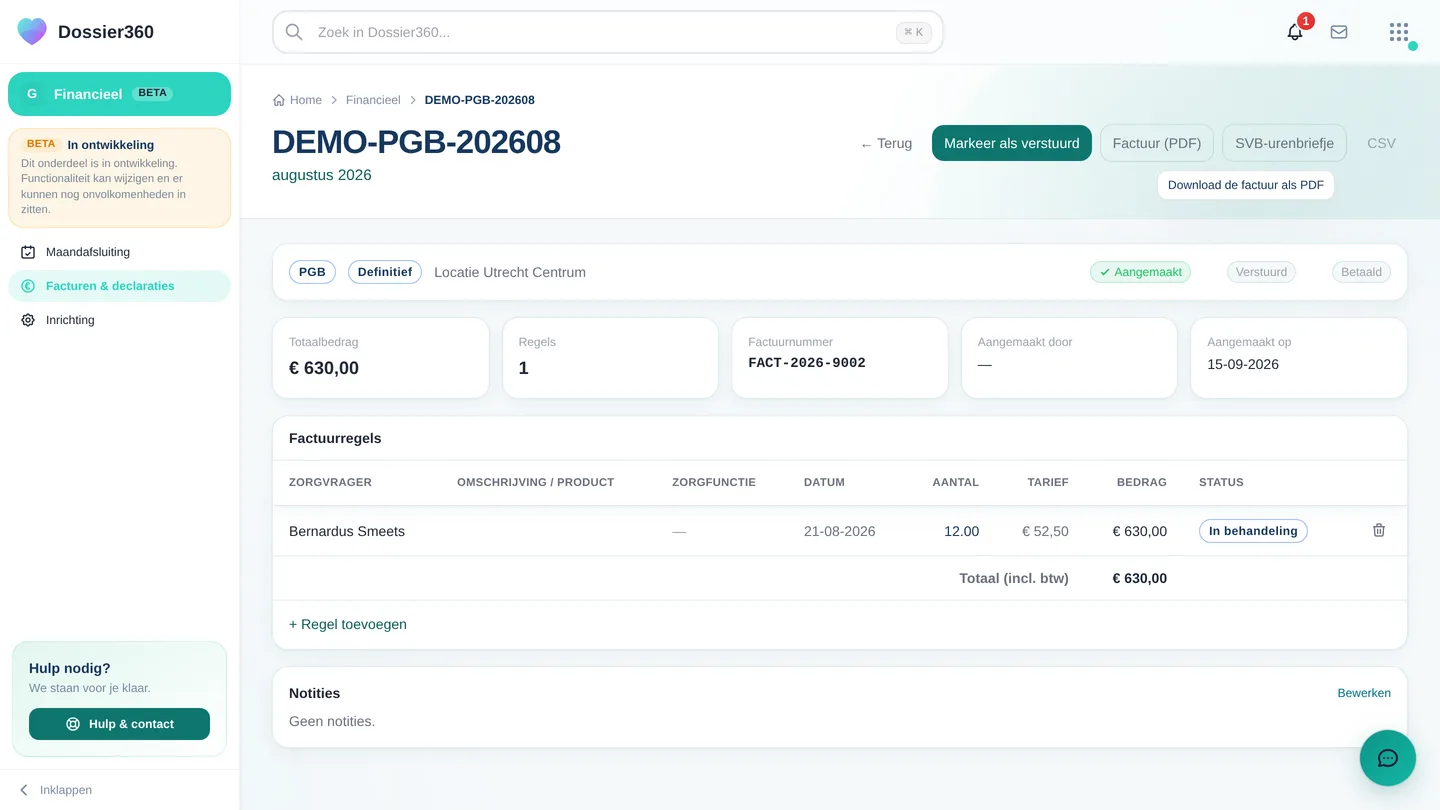This screenshot has height=810, width=1440.
Task: Open the Financieel module switcher
Action: (x=119, y=94)
